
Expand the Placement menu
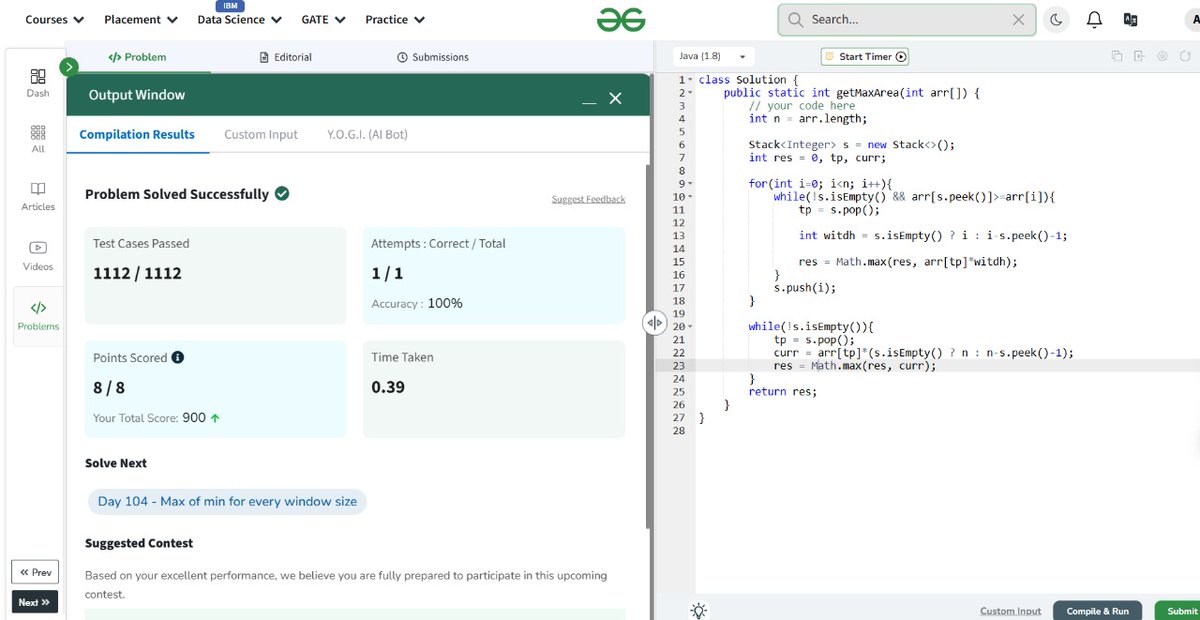[x=141, y=19]
